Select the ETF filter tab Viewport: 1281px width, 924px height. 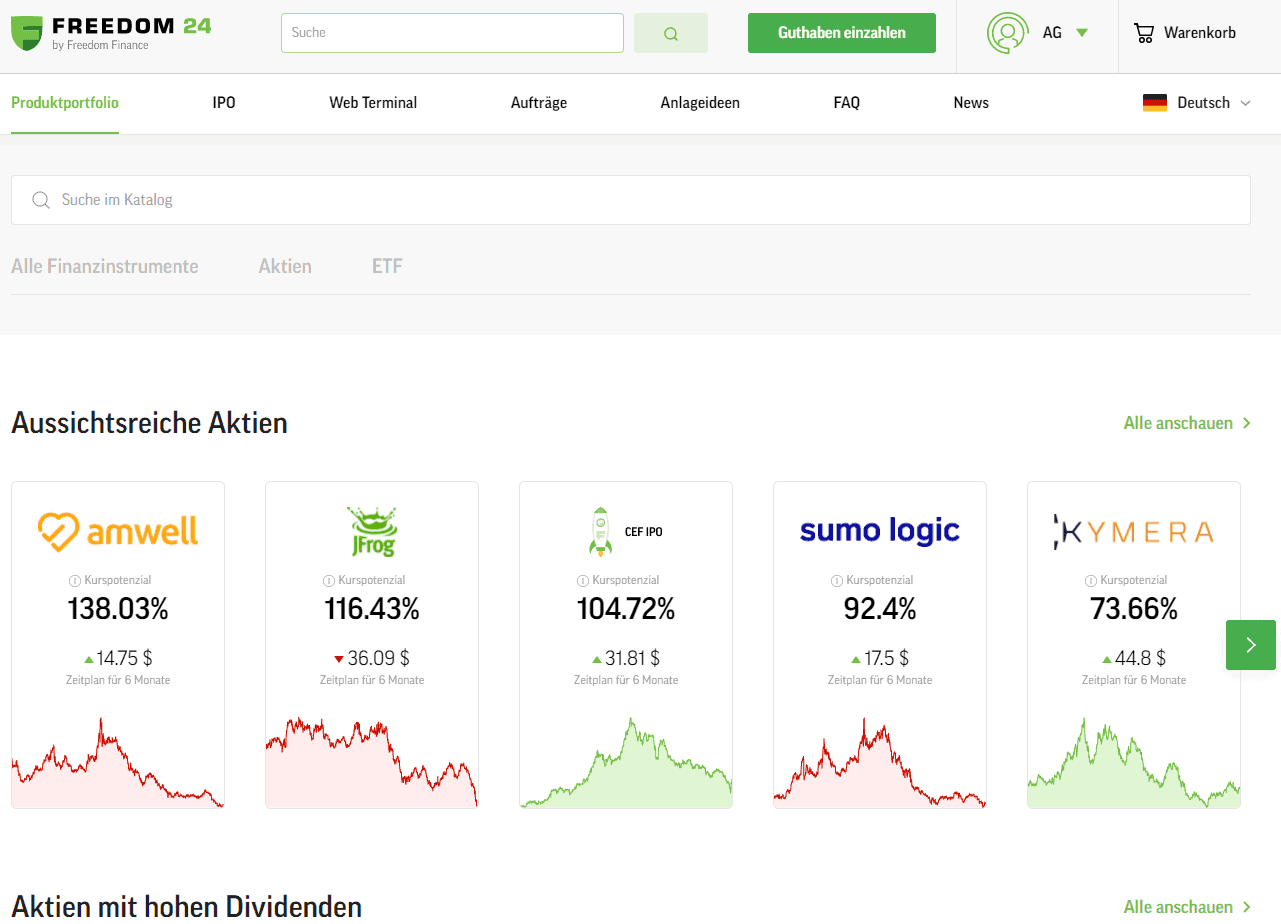(x=387, y=266)
